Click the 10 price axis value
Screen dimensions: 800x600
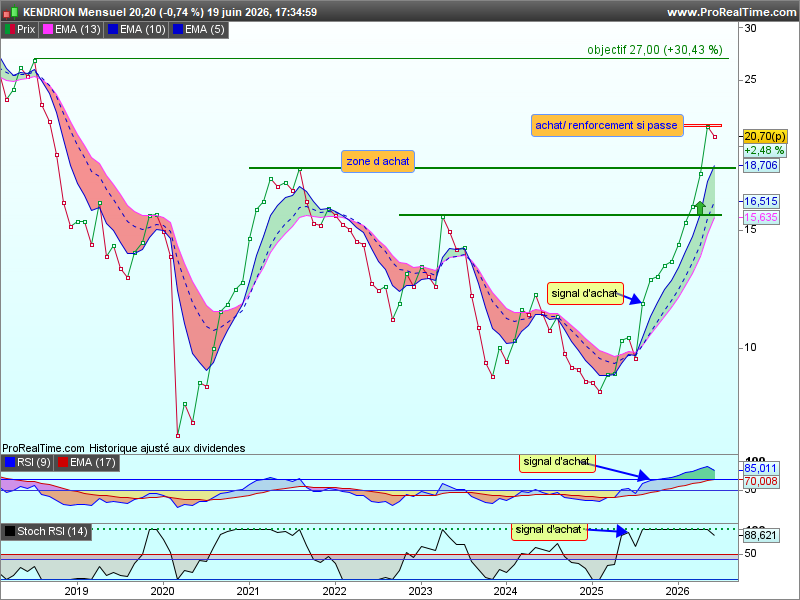[x=751, y=347]
